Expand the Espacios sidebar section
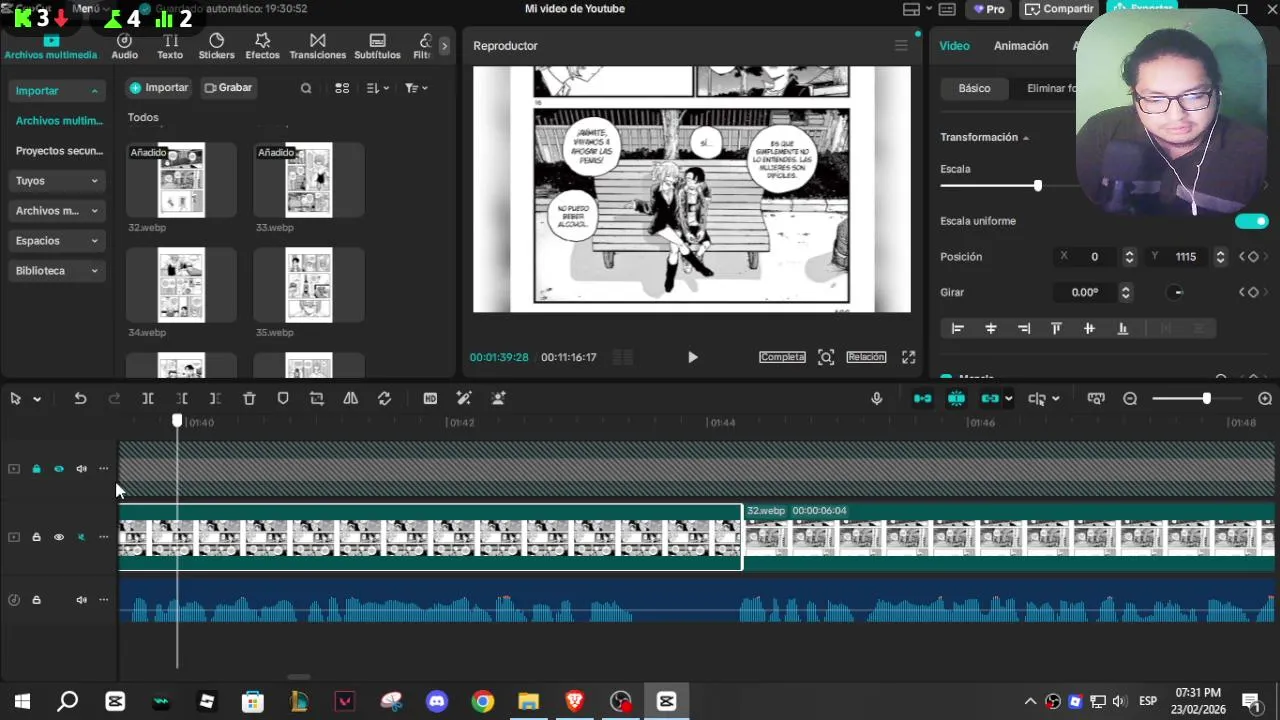Image resolution: width=1280 pixels, height=720 pixels. point(57,241)
